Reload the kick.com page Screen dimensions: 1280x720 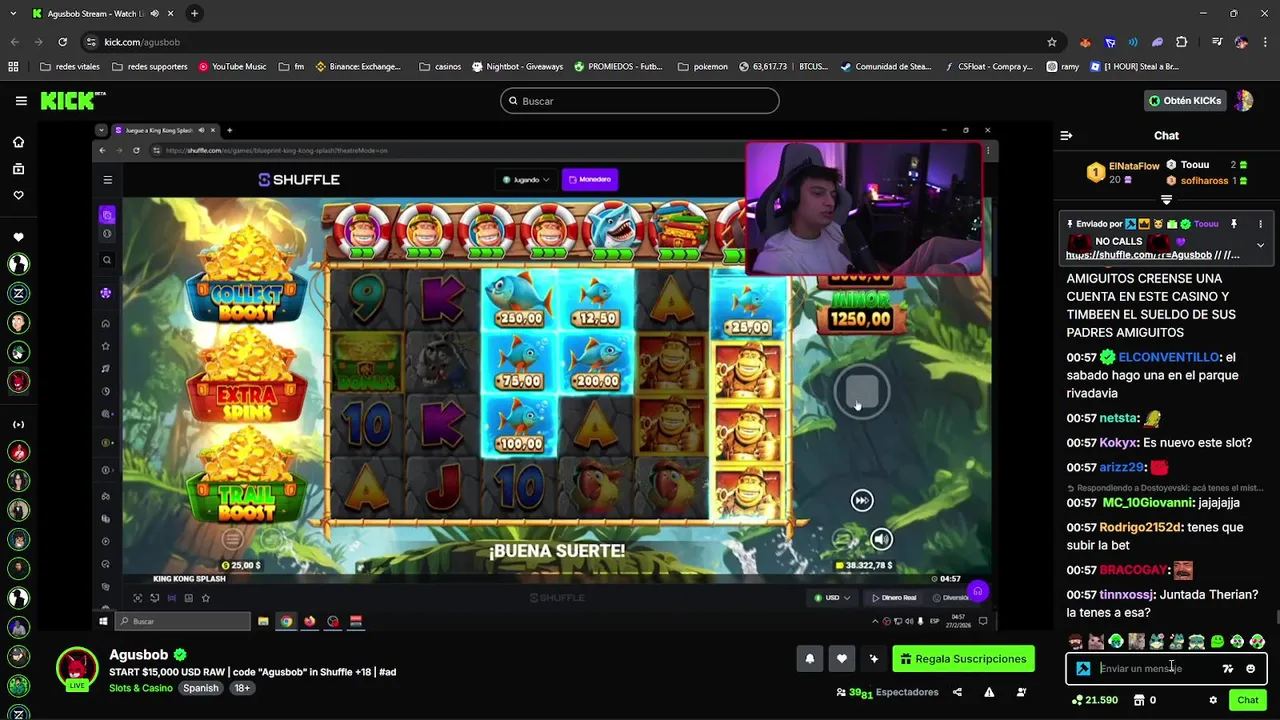tap(62, 42)
